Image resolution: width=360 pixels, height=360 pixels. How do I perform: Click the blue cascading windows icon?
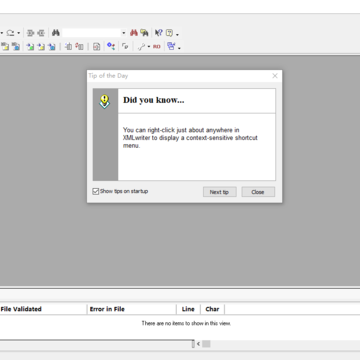point(171,46)
